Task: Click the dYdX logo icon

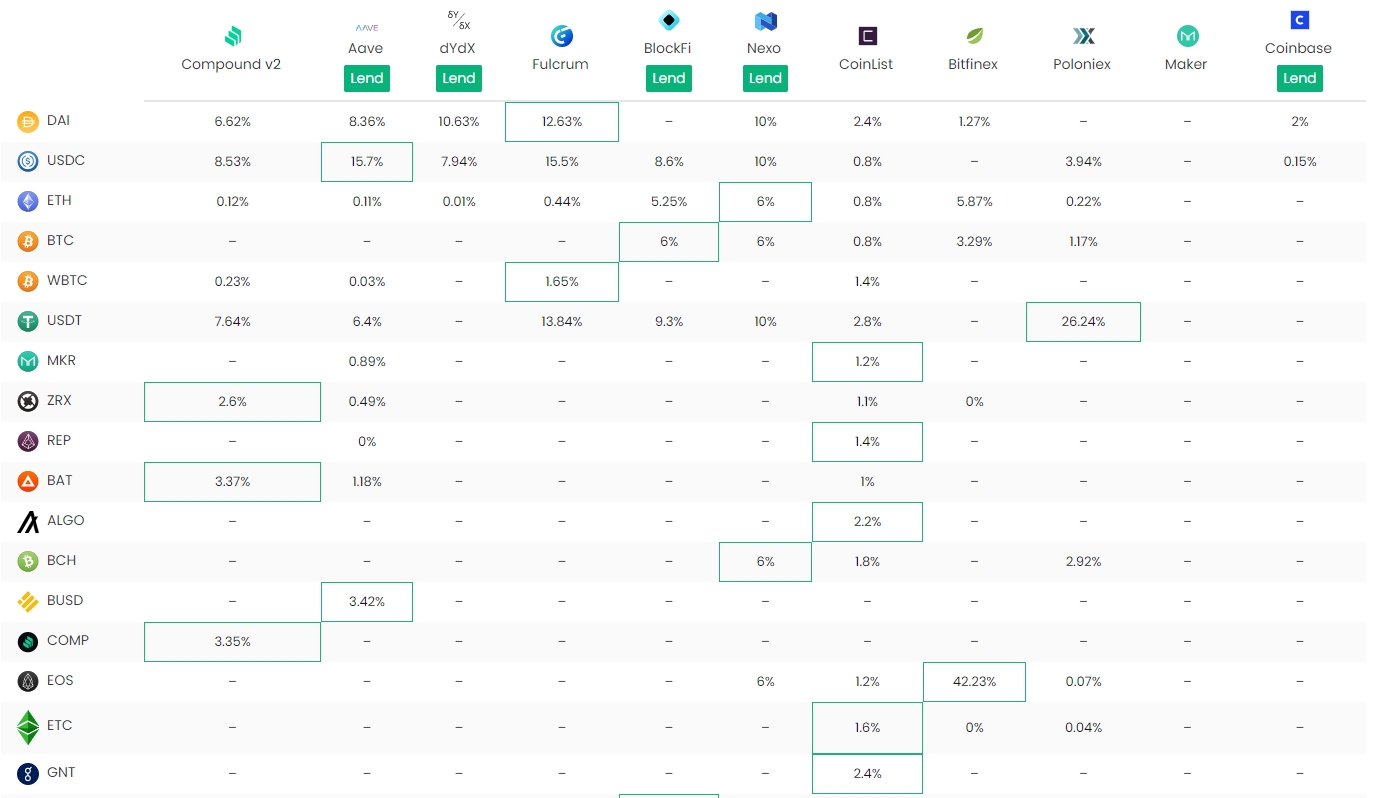Action: (459, 20)
